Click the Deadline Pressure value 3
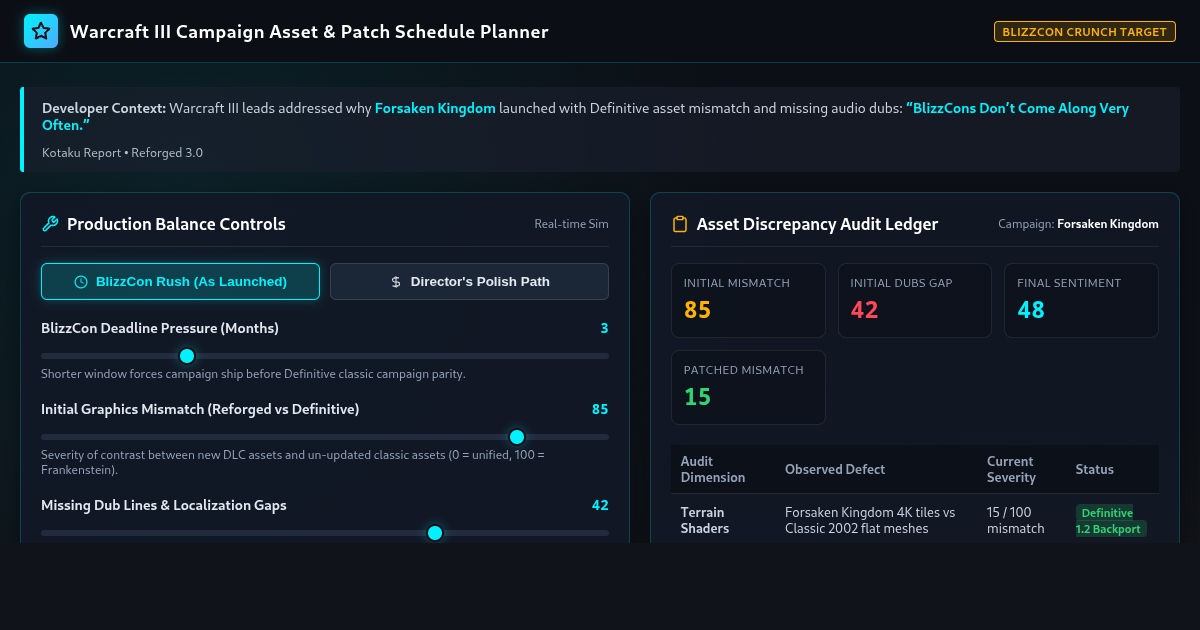The width and height of the screenshot is (1200, 630). [x=604, y=328]
